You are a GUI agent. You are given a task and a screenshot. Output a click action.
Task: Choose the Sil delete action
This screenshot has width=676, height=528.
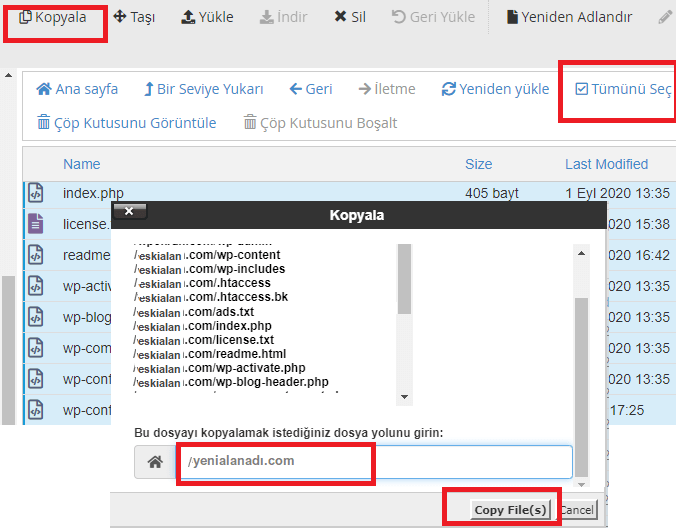click(x=350, y=17)
